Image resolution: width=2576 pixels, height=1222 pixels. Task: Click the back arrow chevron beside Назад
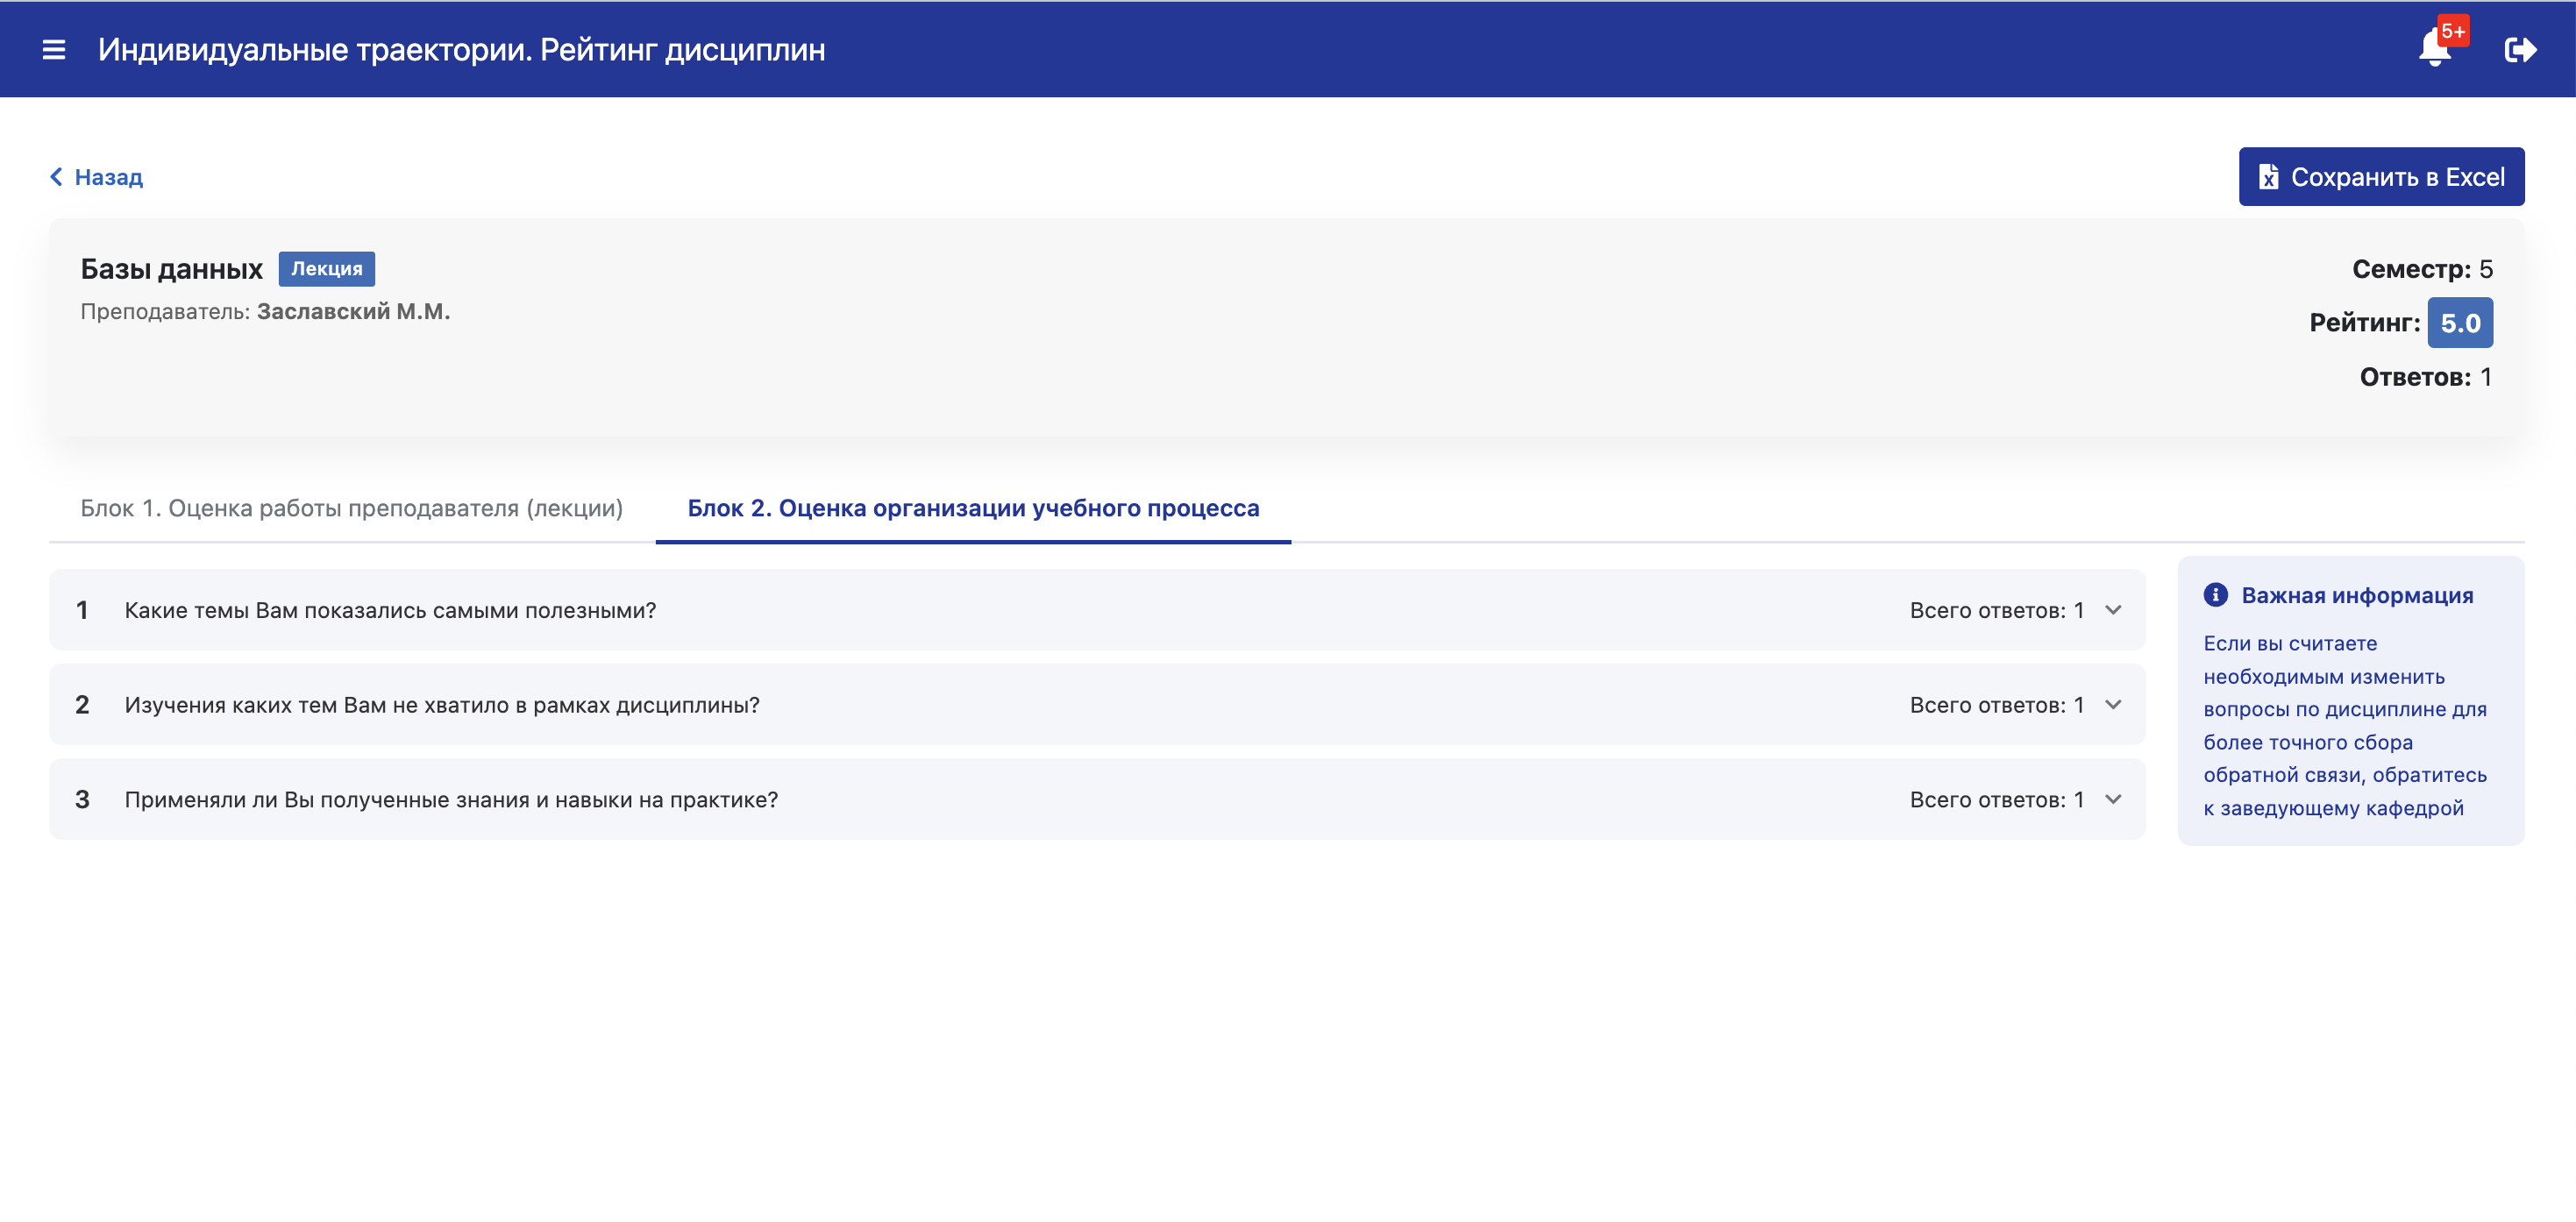[56, 177]
